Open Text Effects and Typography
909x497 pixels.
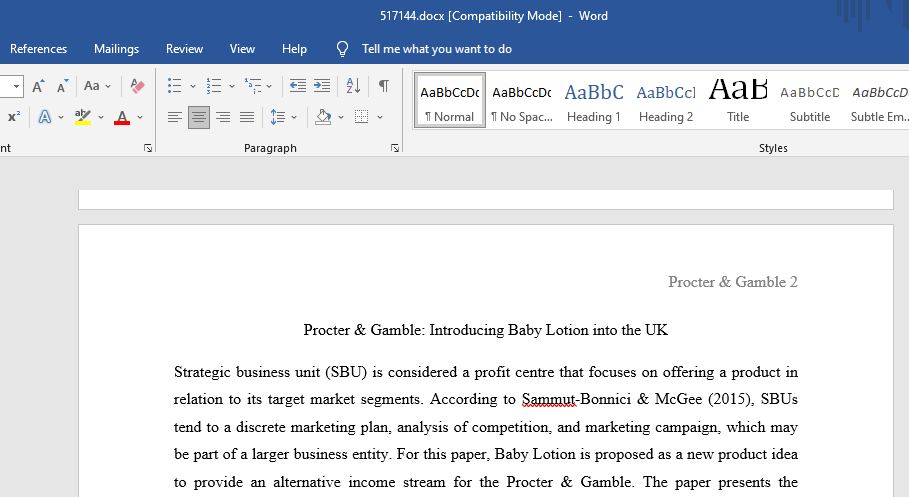(45, 117)
